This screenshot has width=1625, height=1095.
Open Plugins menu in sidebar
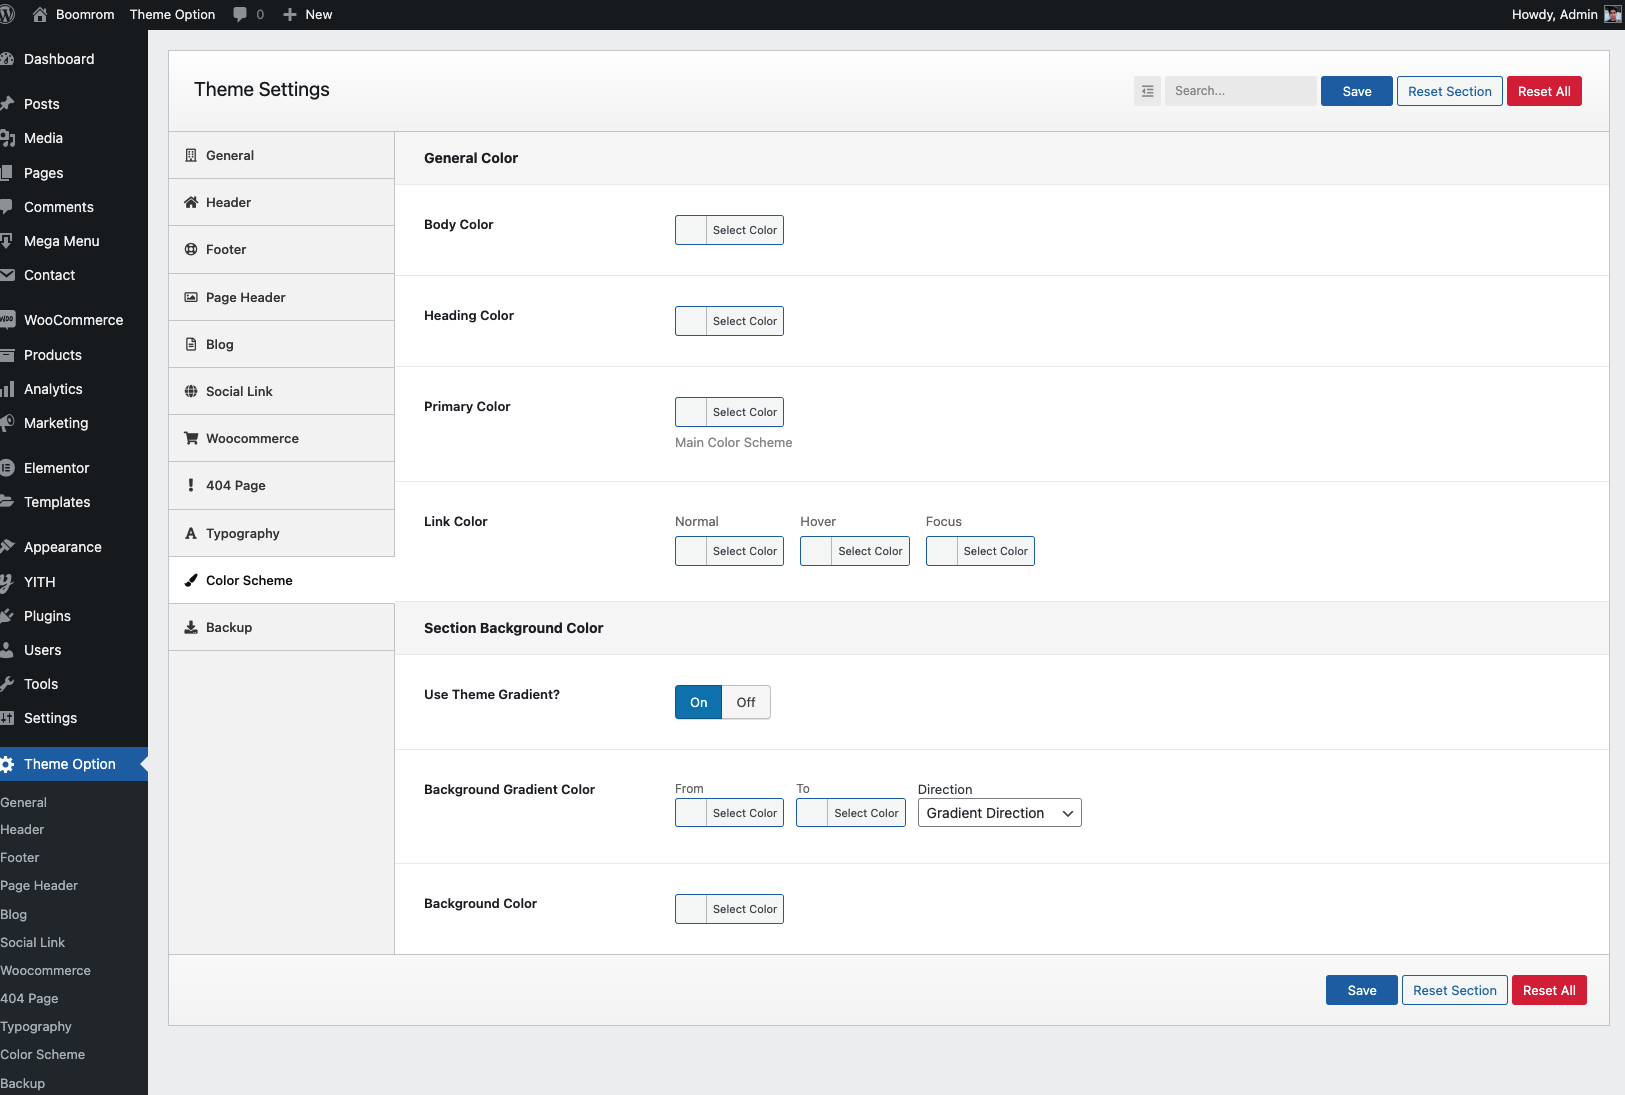tap(74, 616)
